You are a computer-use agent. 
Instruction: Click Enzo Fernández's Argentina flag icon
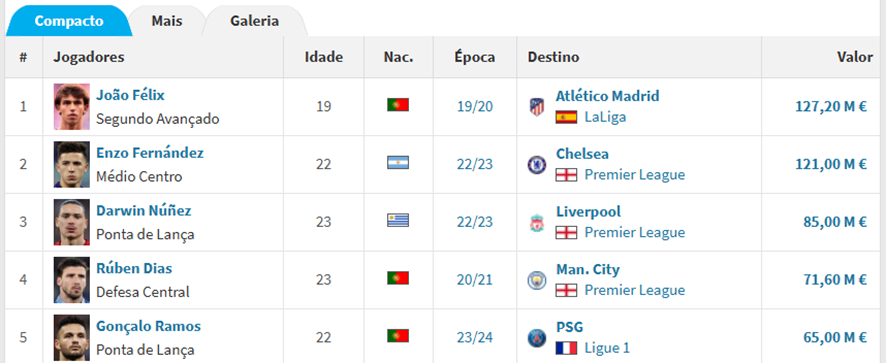398,163
